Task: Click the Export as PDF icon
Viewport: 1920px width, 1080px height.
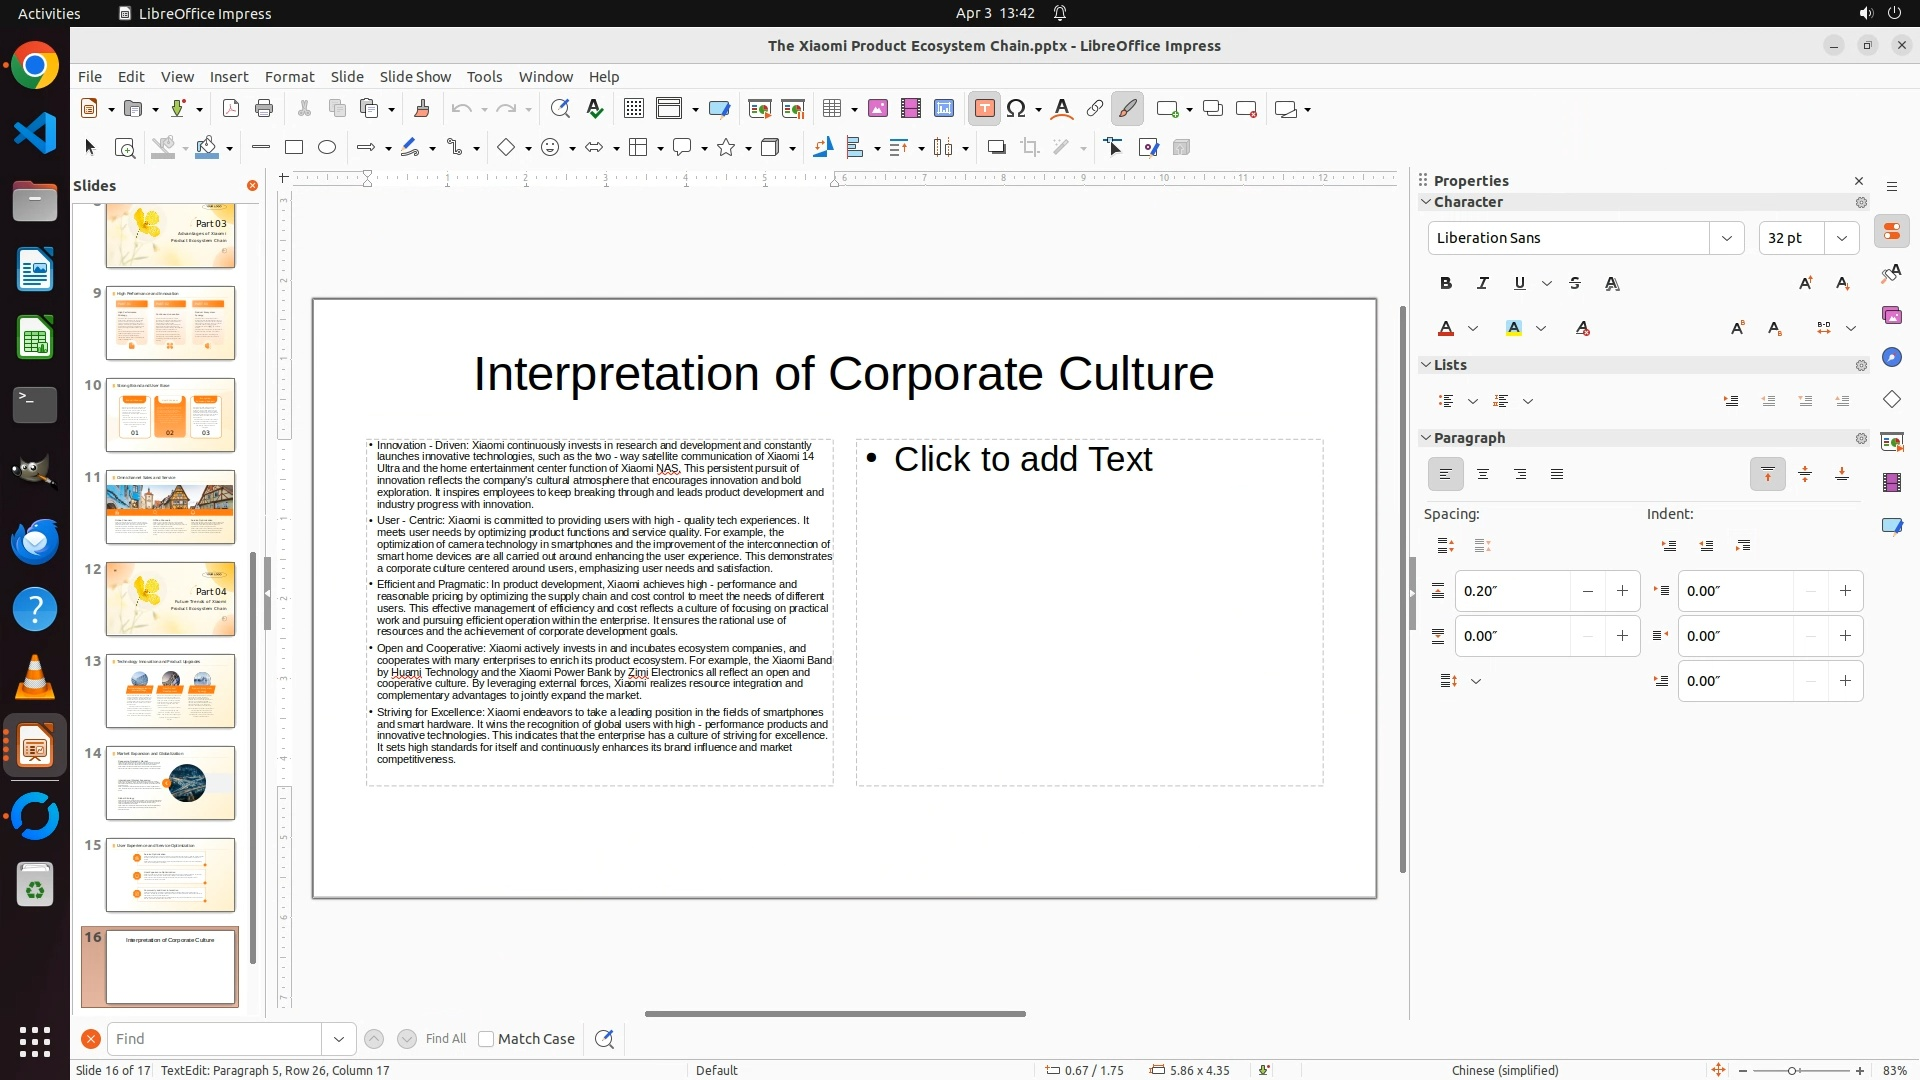Action: (x=231, y=109)
